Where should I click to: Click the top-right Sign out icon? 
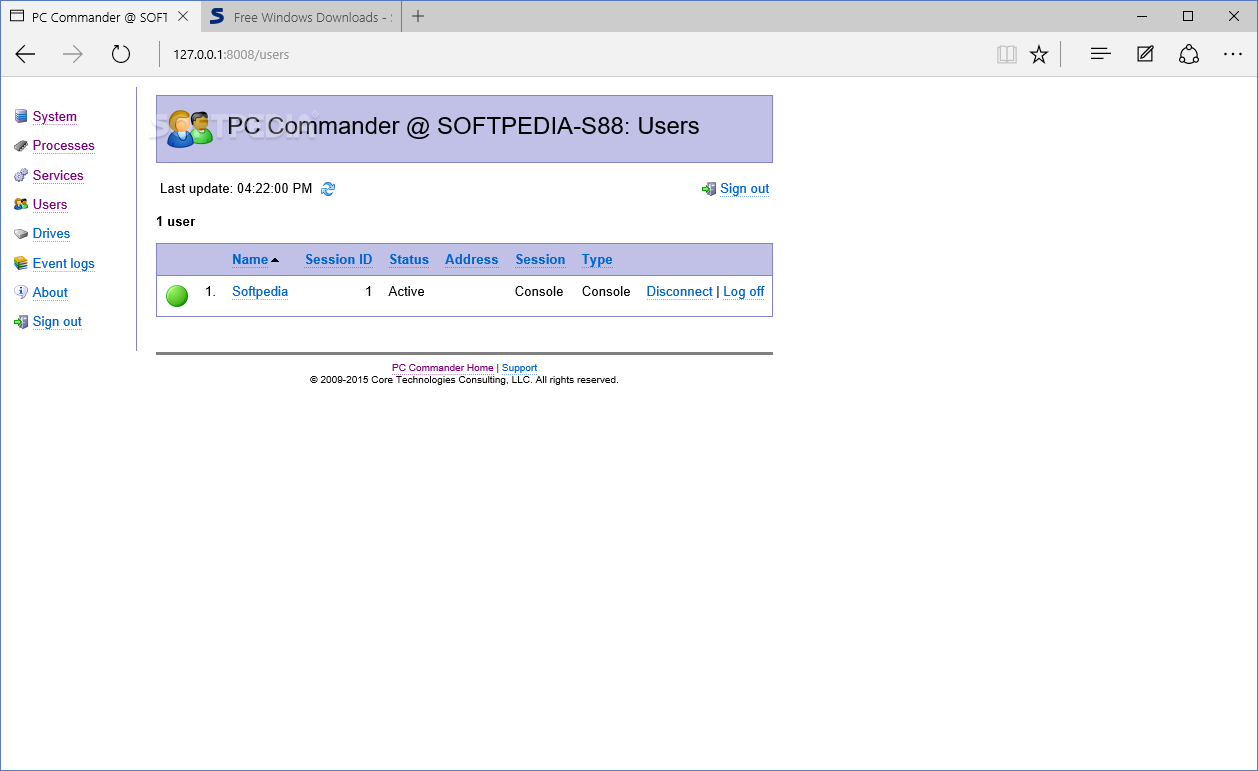point(709,189)
